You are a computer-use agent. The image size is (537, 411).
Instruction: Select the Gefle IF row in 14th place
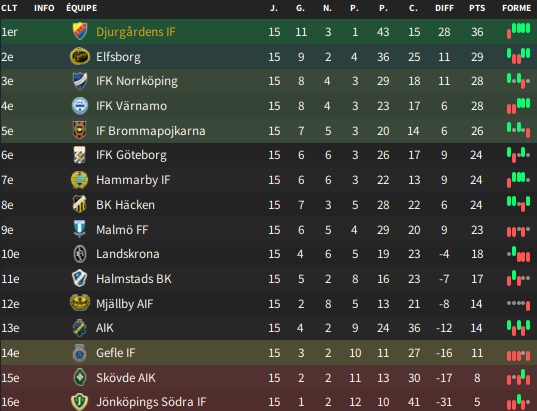point(268,353)
